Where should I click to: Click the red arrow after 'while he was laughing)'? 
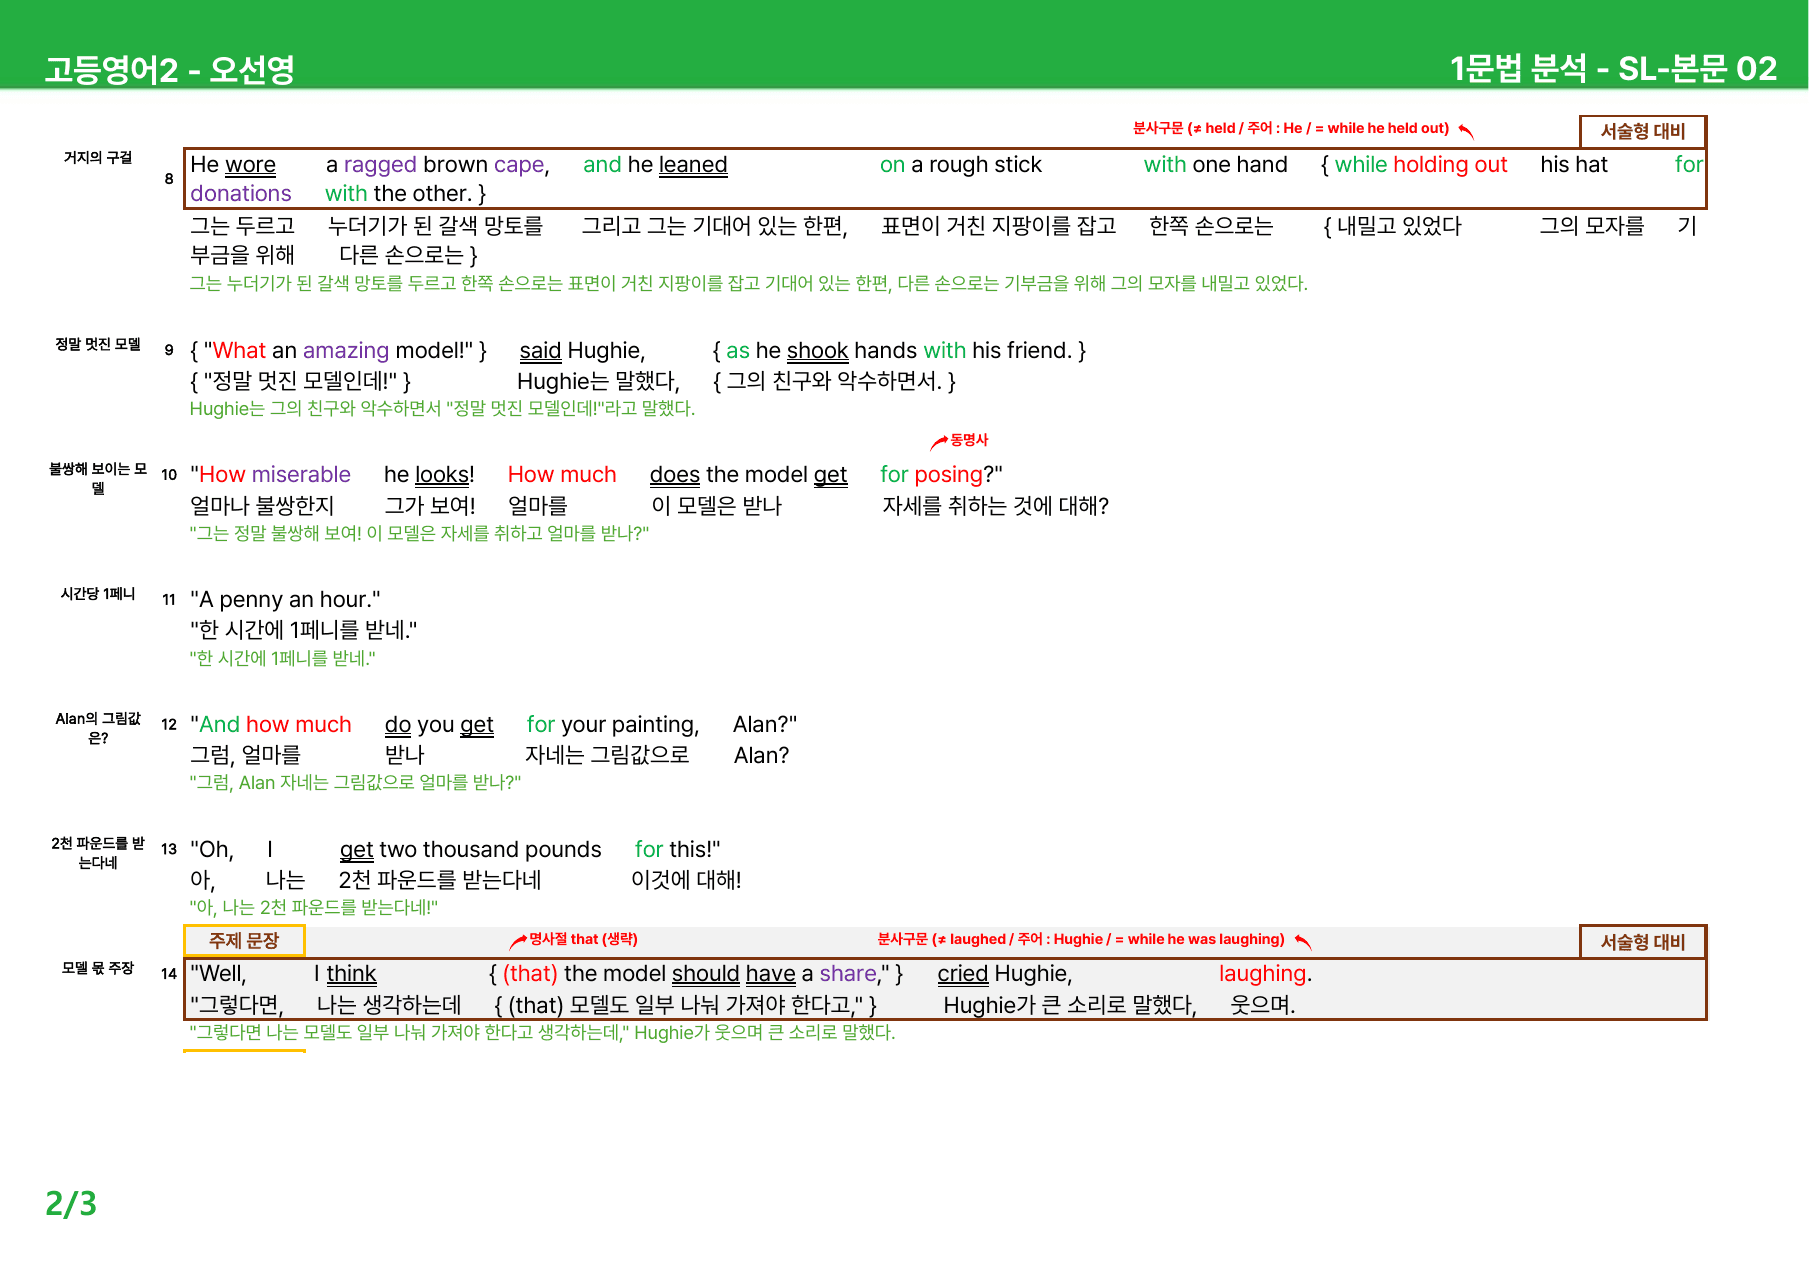click(x=1302, y=941)
